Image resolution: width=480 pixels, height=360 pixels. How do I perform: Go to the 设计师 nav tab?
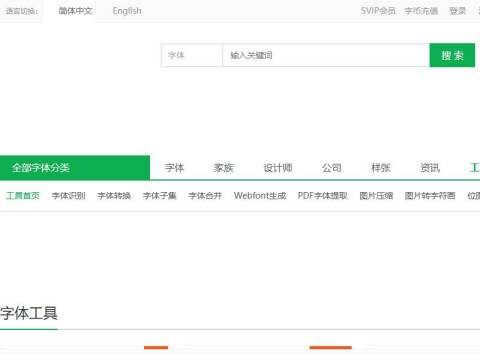pyautogui.click(x=278, y=168)
